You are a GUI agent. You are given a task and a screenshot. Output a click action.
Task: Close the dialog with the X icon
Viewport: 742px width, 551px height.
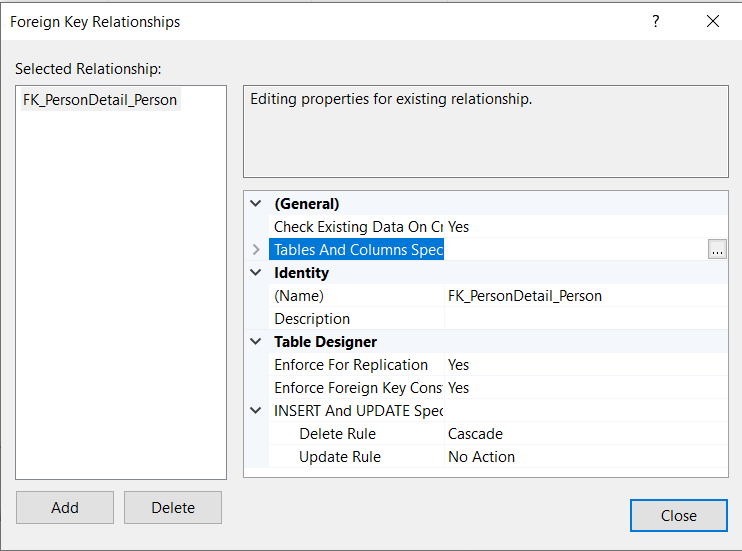(x=713, y=21)
